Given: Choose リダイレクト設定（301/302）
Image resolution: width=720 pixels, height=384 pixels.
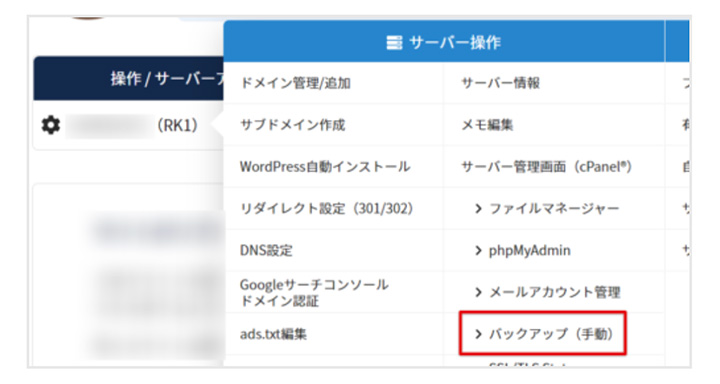Looking at the screenshot, I should click(326, 209).
